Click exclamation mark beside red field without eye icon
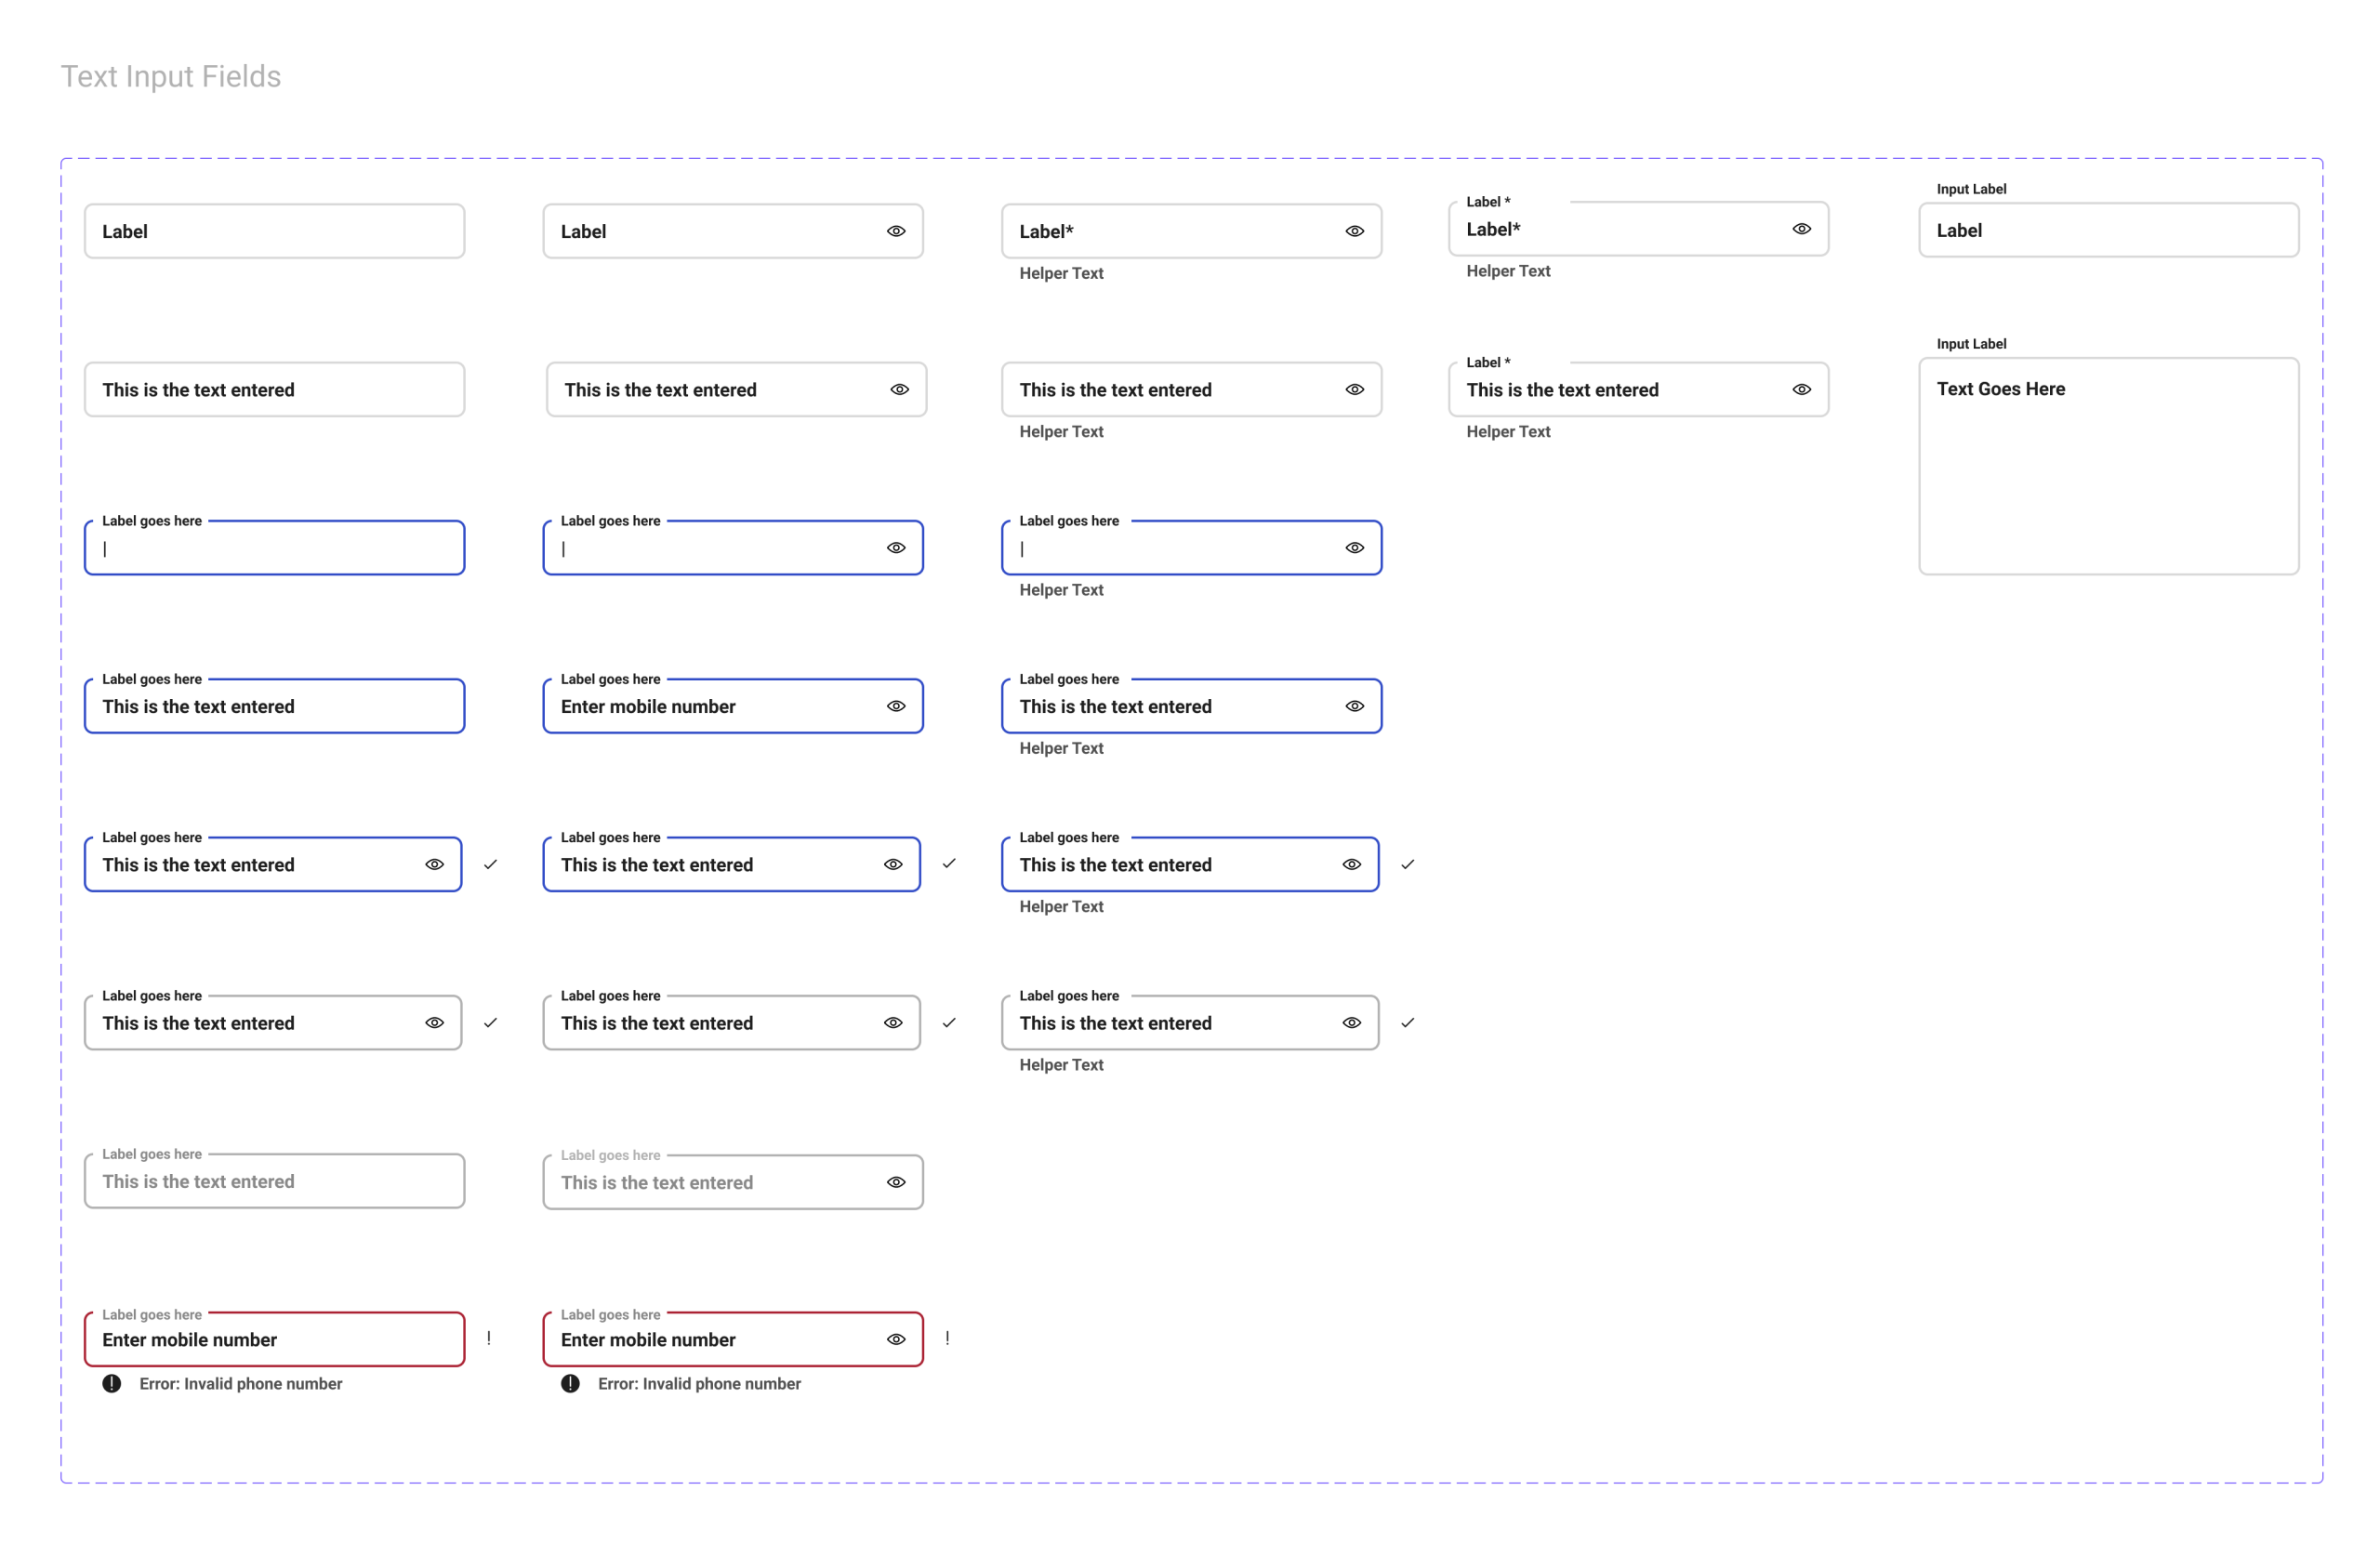Viewport: 2380px width, 1543px height. pos(488,1338)
